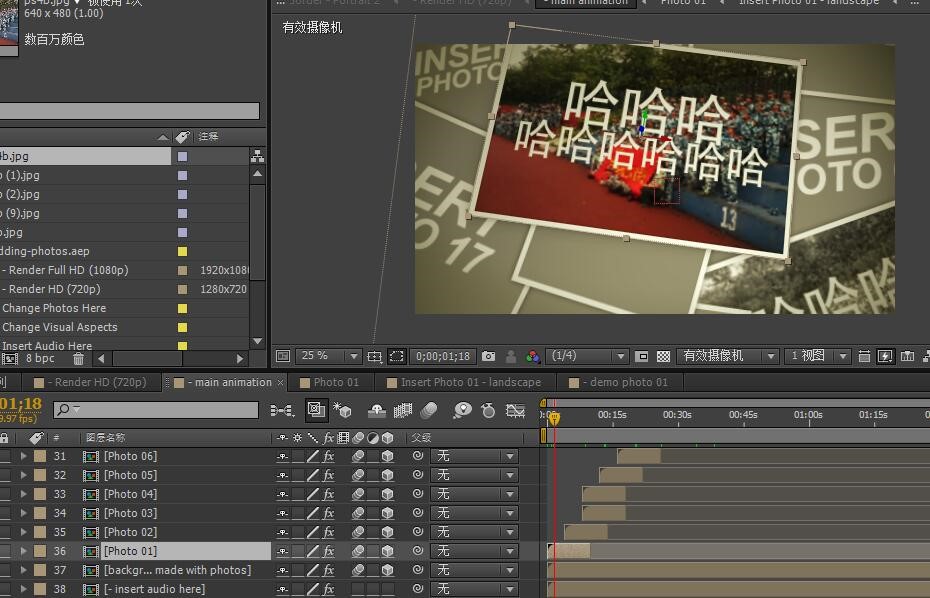The image size is (930, 598).
Task: Open parent dropdown for Photo 06 layer
Action: (474, 456)
